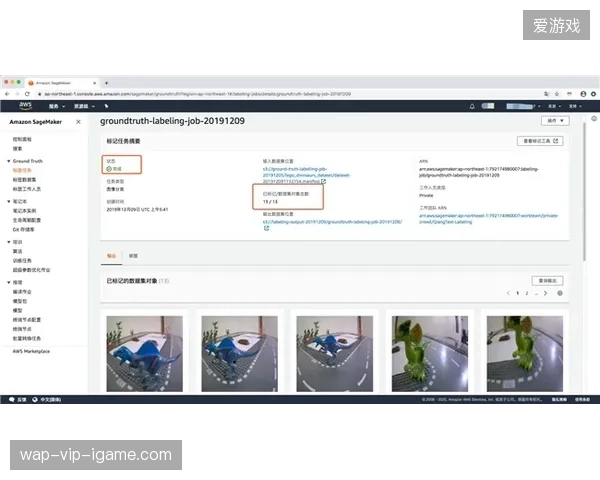The height and width of the screenshot is (480, 600).
Task: Select the 输出 output tab
Action: point(111,256)
